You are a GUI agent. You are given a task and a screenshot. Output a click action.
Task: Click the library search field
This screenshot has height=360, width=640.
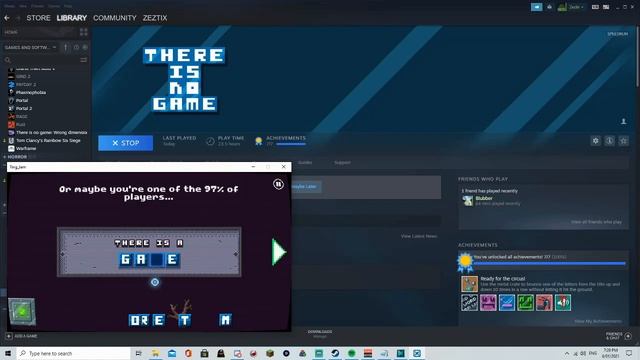[x=41, y=60]
